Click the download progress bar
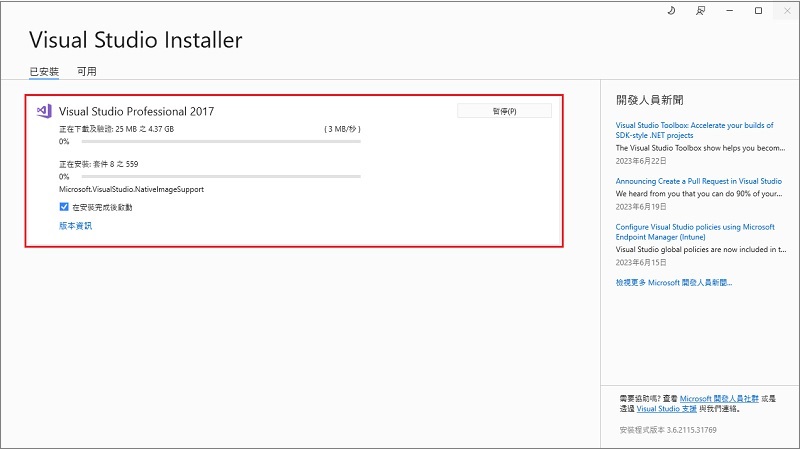Screen dimensions: 800x449 (x=210, y=142)
